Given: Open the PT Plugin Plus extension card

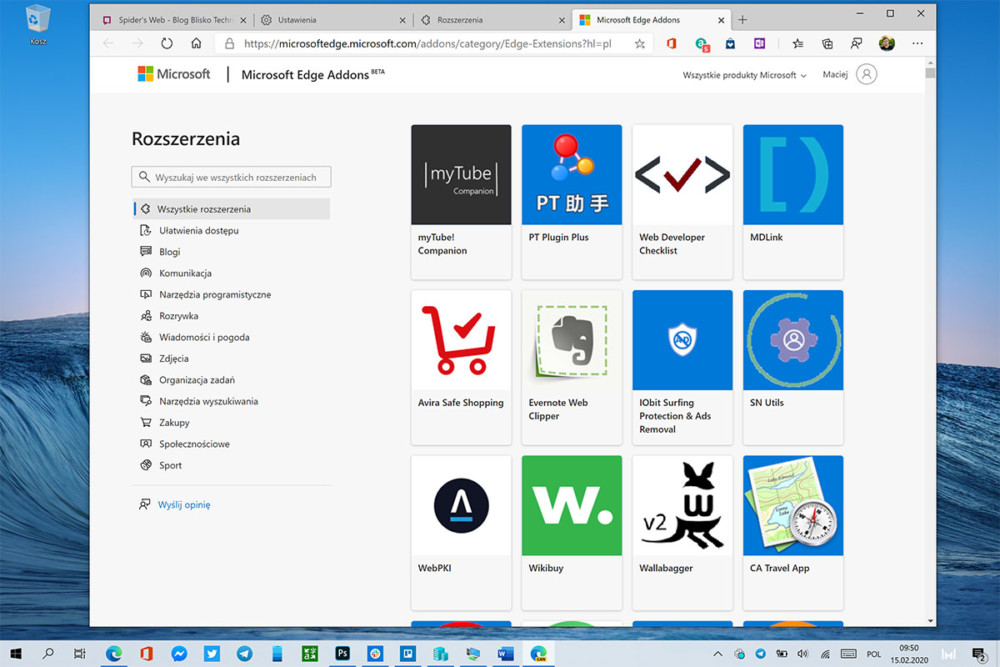Looking at the screenshot, I should (x=571, y=202).
